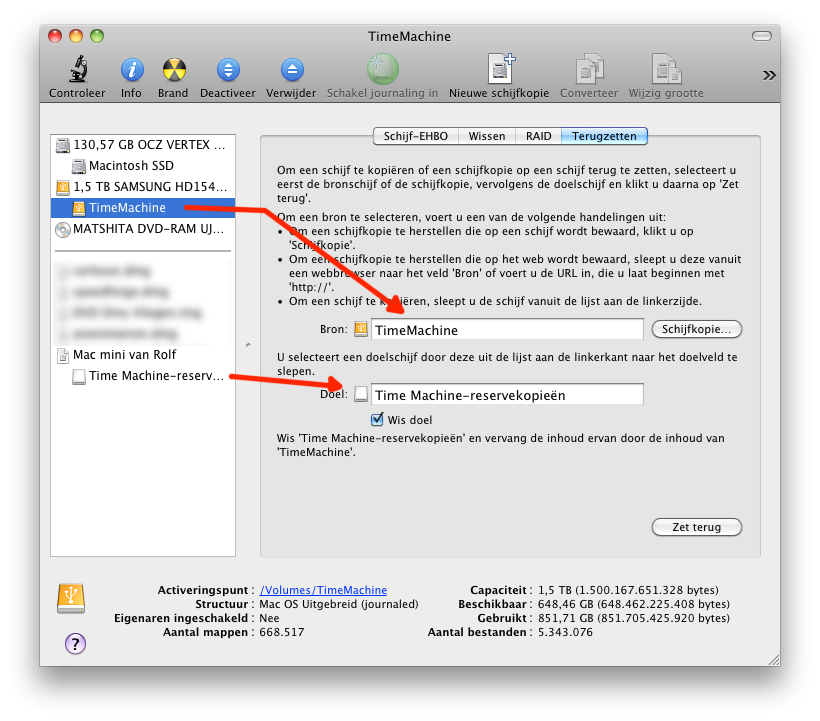Viewport: 820px width, 721px height.
Task: Expand the toolbar overflow chevron
Action: [x=769, y=75]
